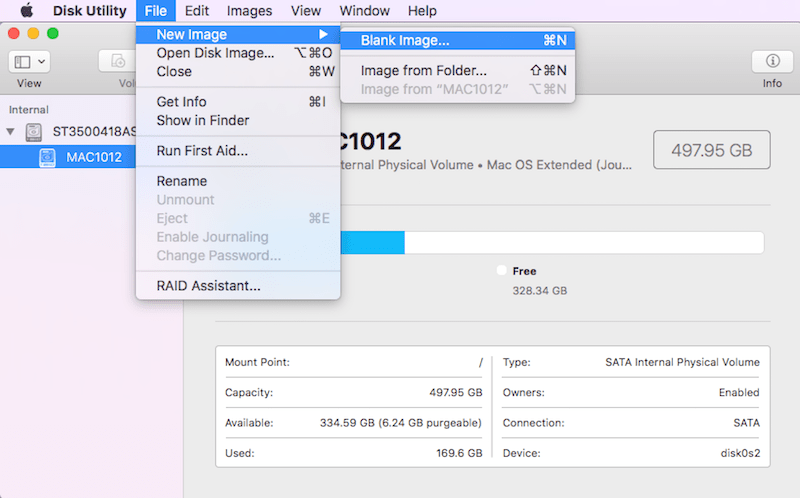Open the Window menu

tap(364, 11)
